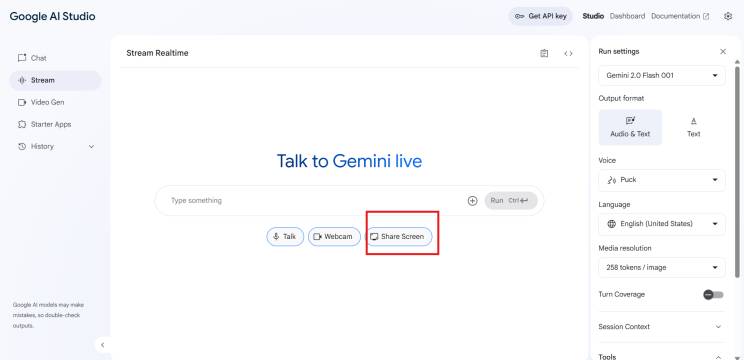The height and width of the screenshot is (360, 744).
Task: Open Starter Apps in sidebar
Action: click(x=55, y=124)
